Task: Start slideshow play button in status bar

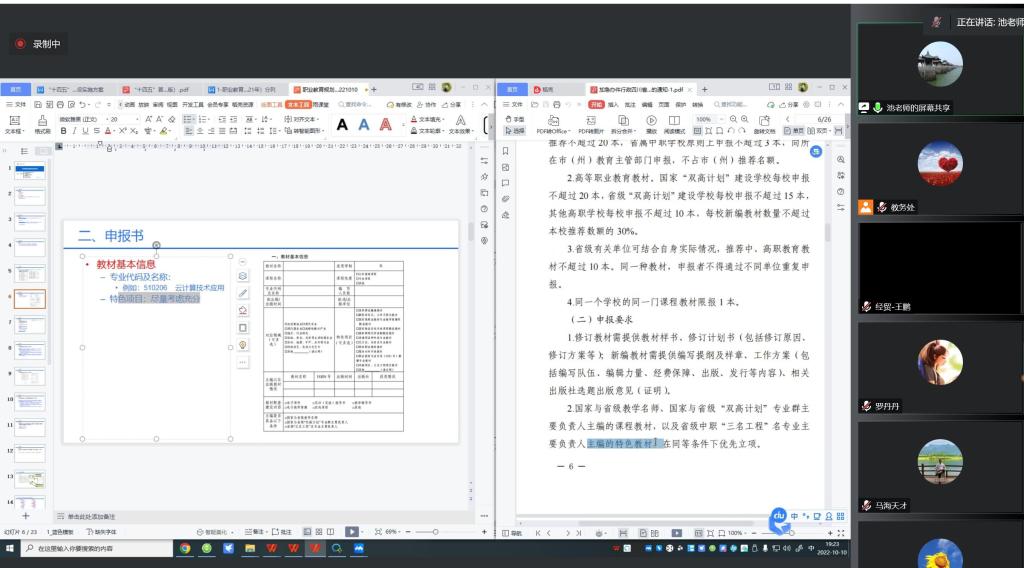Action: click(x=351, y=531)
